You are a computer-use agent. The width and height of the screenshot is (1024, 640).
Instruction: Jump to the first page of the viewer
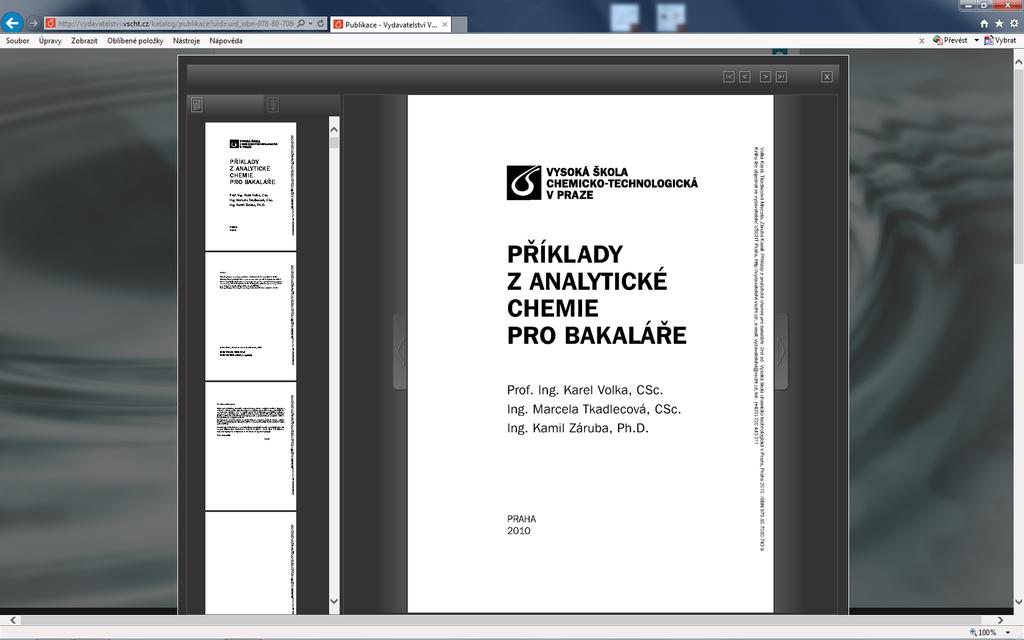click(x=729, y=77)
